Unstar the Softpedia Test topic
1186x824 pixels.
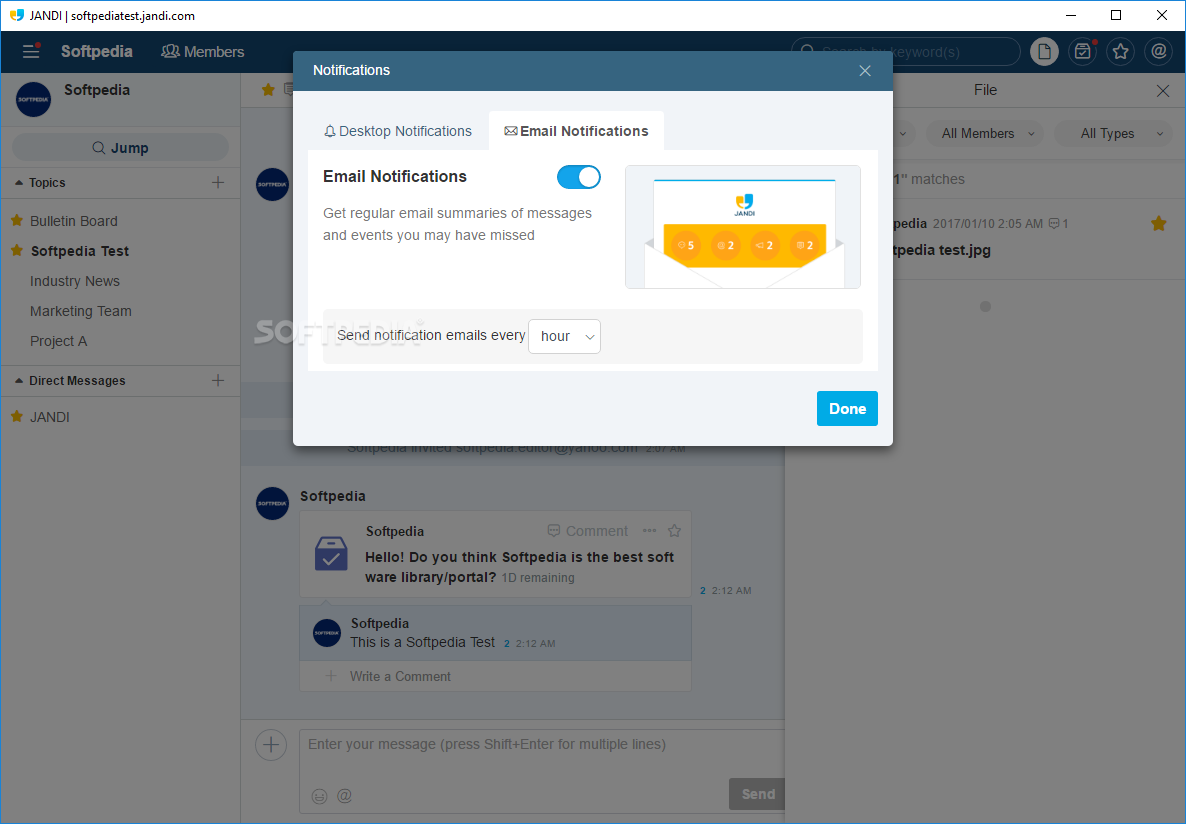click(17, 250)
